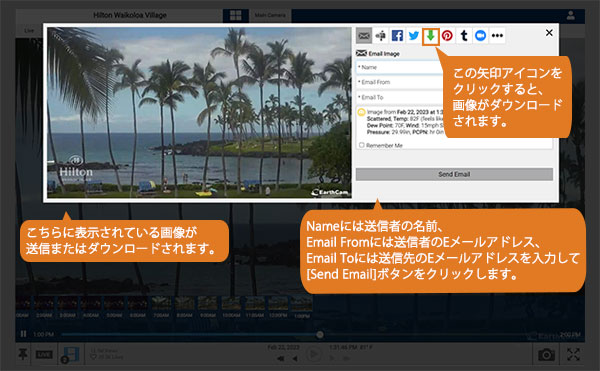Pin image to Pinterest
Screen dimensions: 600x371
(x=447, y=36)
